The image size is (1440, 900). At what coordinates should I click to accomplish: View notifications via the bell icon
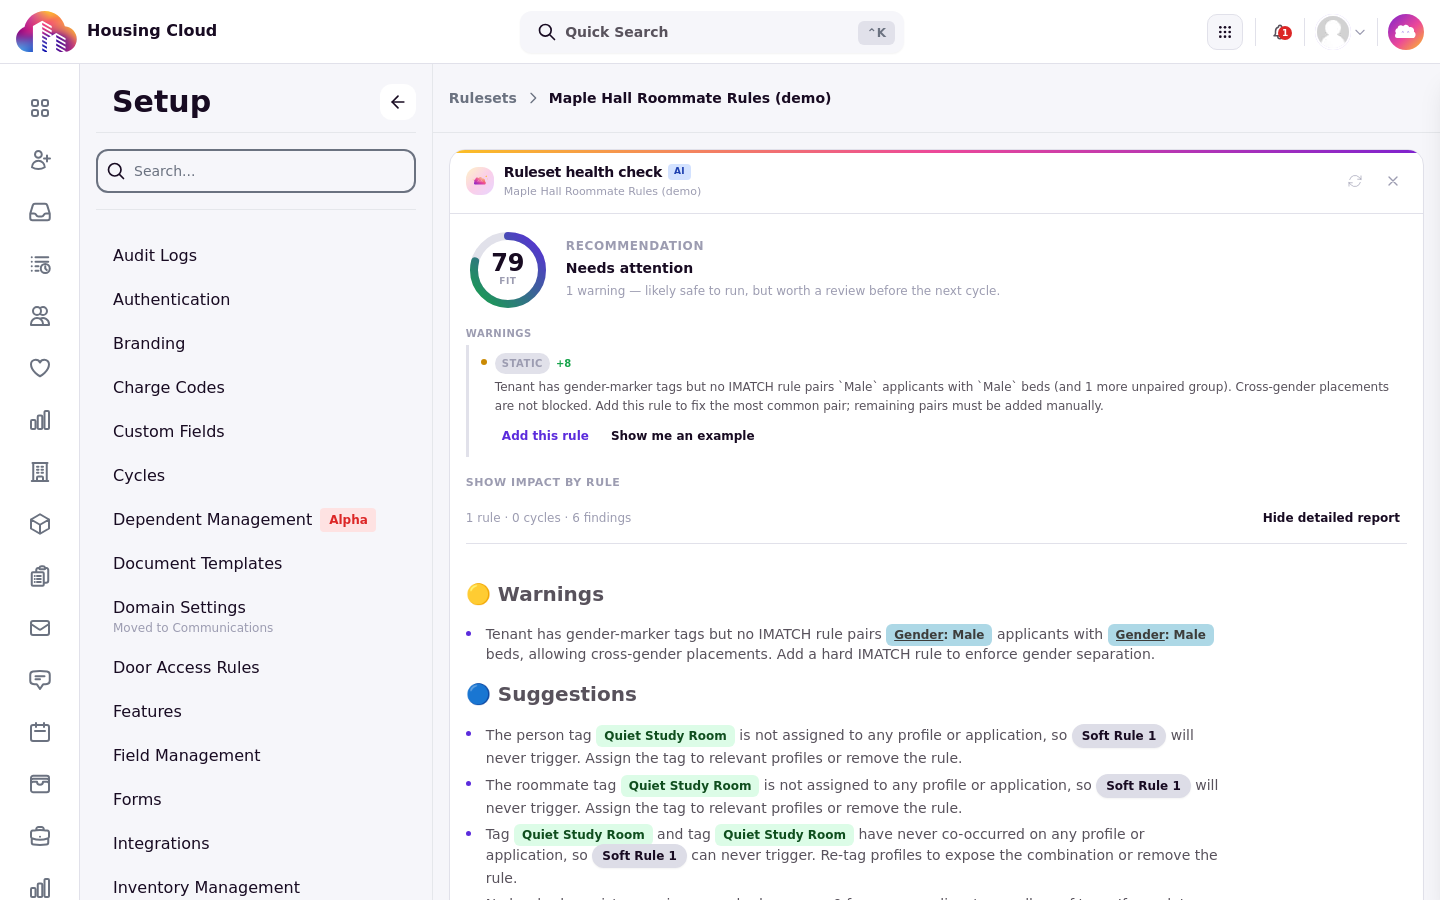click(x=1281, y=32)
